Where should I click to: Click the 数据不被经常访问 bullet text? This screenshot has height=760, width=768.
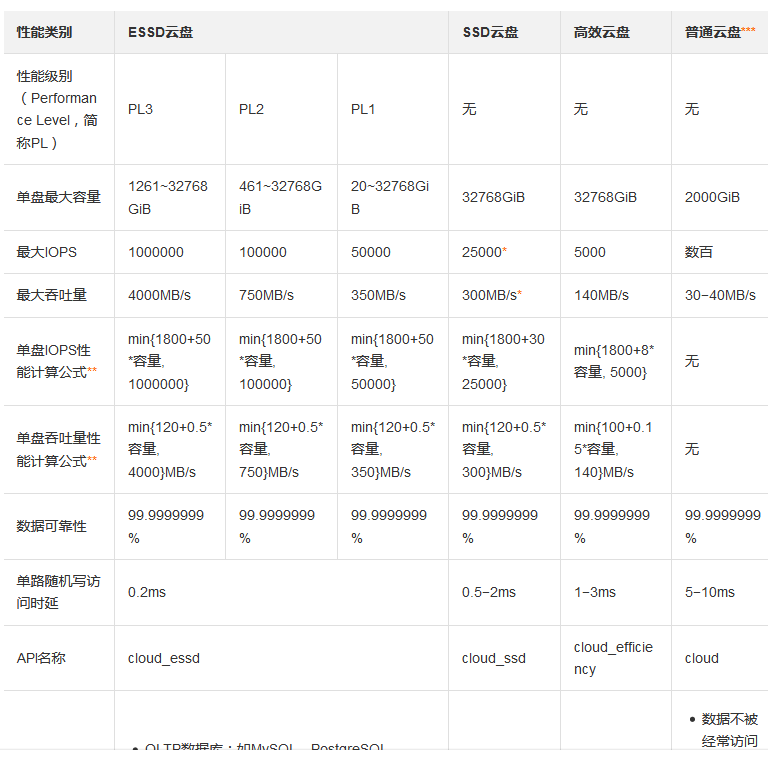[729, 730]
